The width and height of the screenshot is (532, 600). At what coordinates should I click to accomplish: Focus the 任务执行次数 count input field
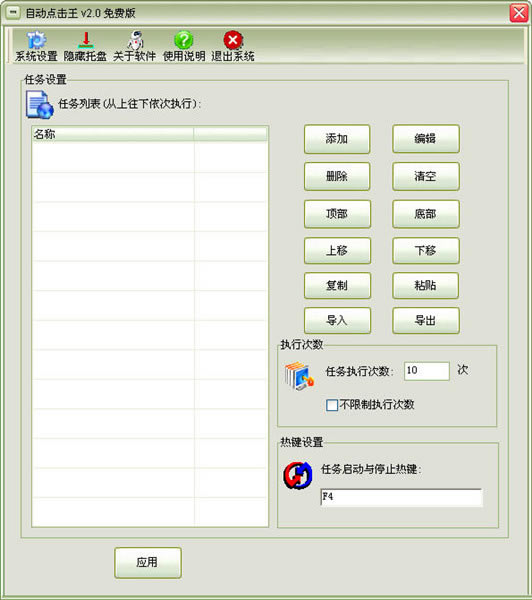tap(426, 371)
